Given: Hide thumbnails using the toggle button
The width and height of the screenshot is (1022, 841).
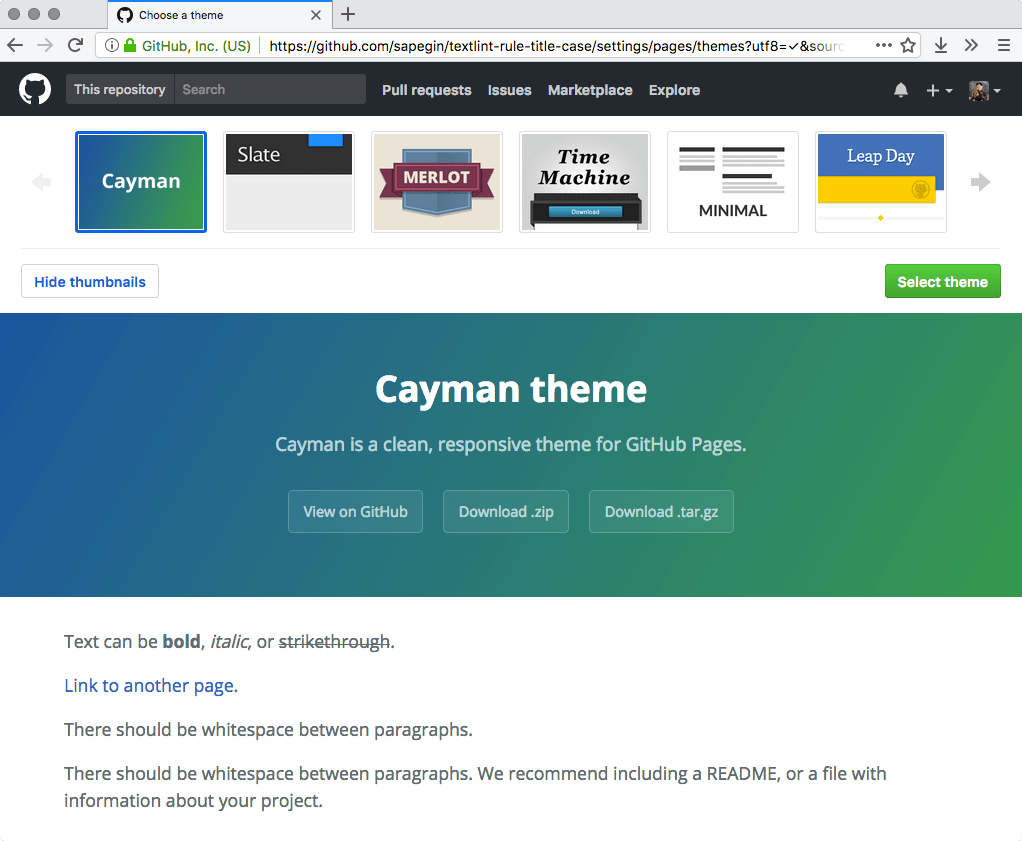Looking at the screenshot, I should (89, 281).
